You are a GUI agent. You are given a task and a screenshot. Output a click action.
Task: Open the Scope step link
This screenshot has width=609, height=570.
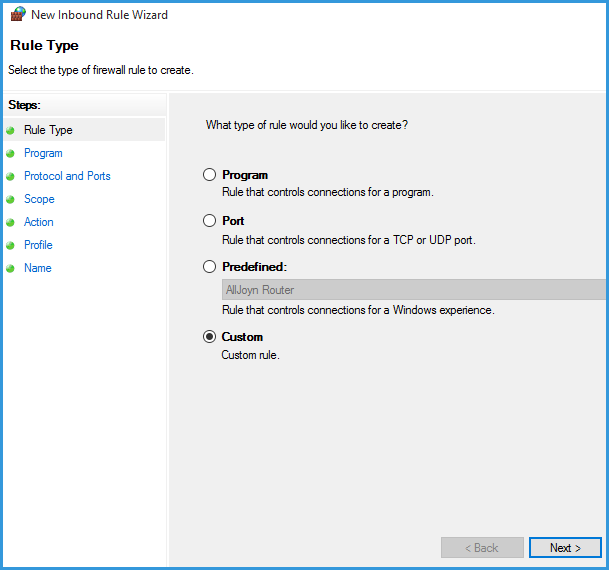[x=39, y=199]
